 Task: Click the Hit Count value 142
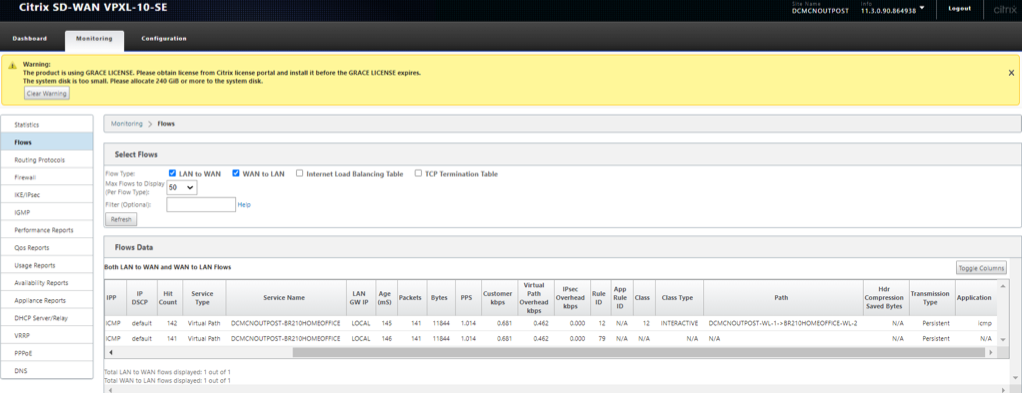tap(173, 323)
